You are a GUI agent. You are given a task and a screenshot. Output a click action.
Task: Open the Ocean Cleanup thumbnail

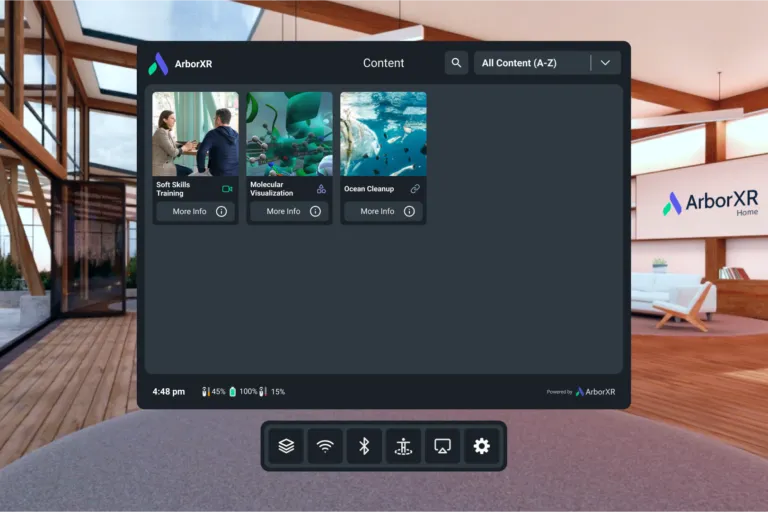[384, 134]
